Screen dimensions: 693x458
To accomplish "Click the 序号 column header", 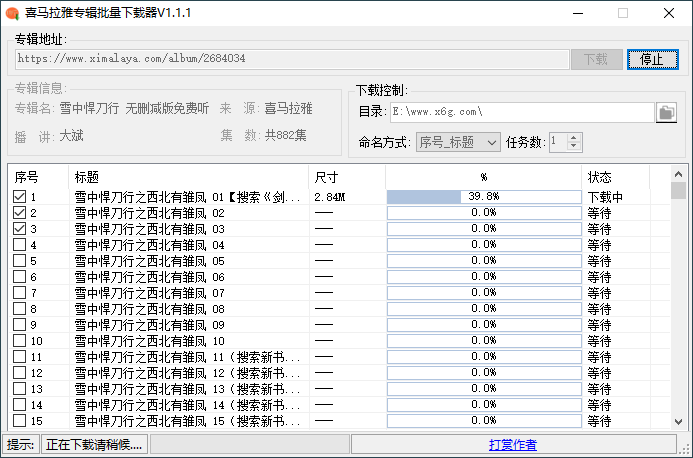I will 38,176.
